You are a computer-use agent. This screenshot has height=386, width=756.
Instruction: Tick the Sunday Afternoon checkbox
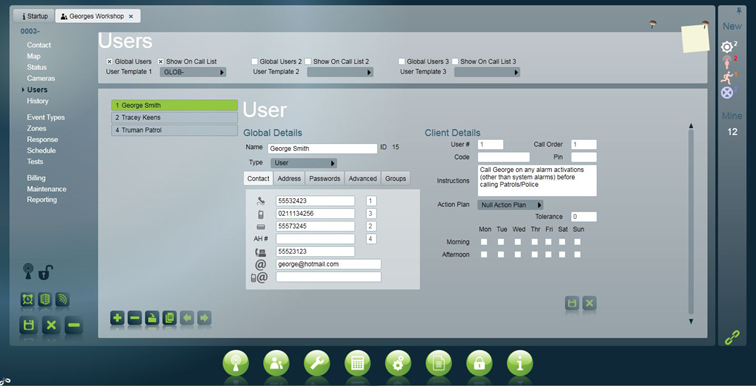[x=578, y=254]
